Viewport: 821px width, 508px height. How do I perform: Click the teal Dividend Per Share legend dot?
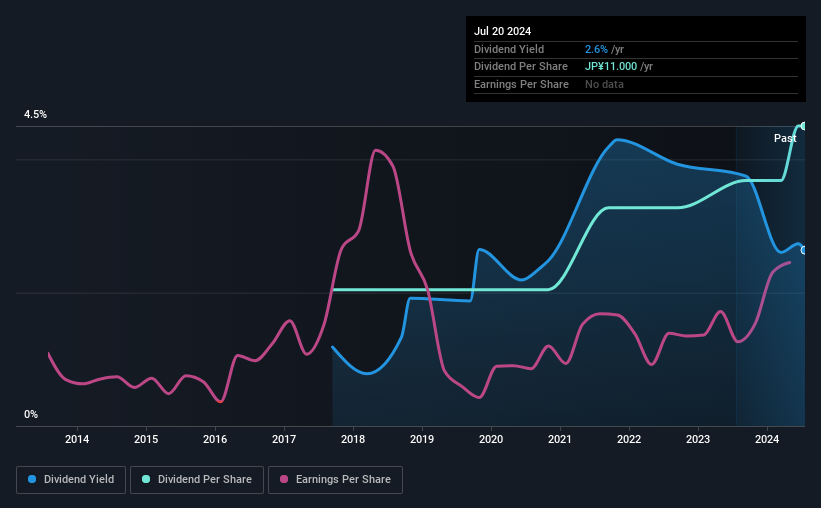tap(146, 479)
